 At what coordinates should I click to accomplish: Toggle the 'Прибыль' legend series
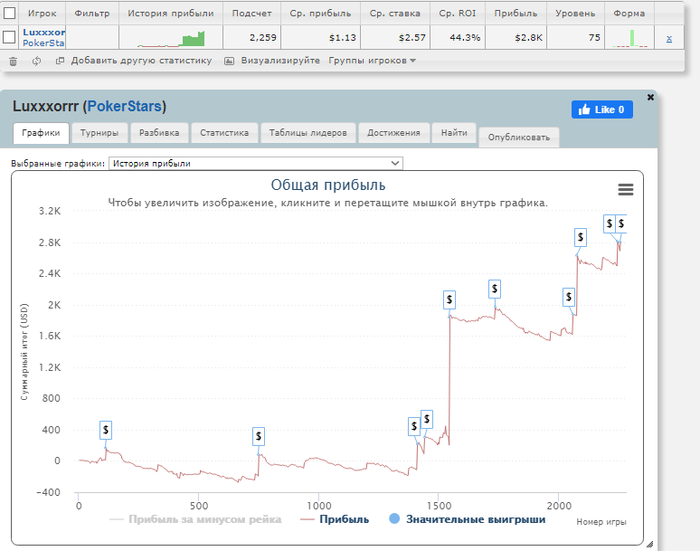click(x=335, y=519)
